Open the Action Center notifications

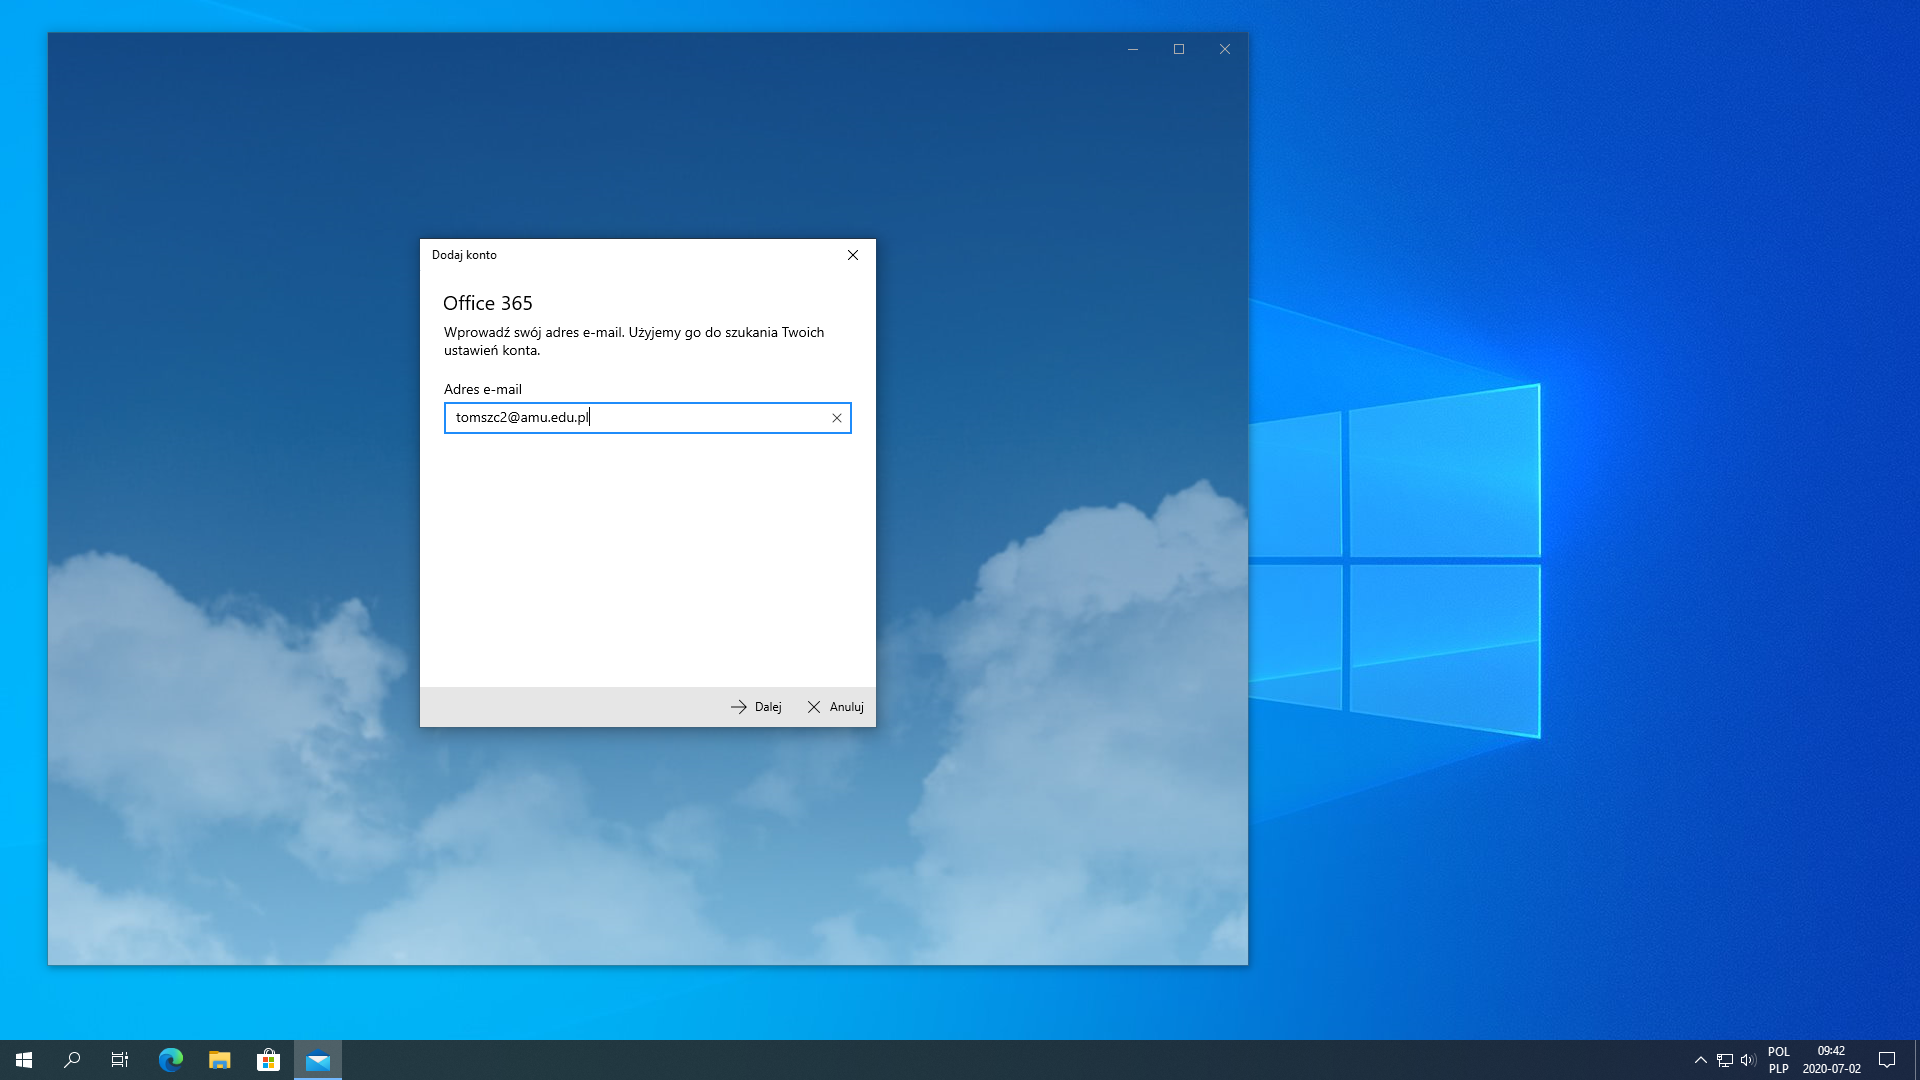coord(1887,1060)
